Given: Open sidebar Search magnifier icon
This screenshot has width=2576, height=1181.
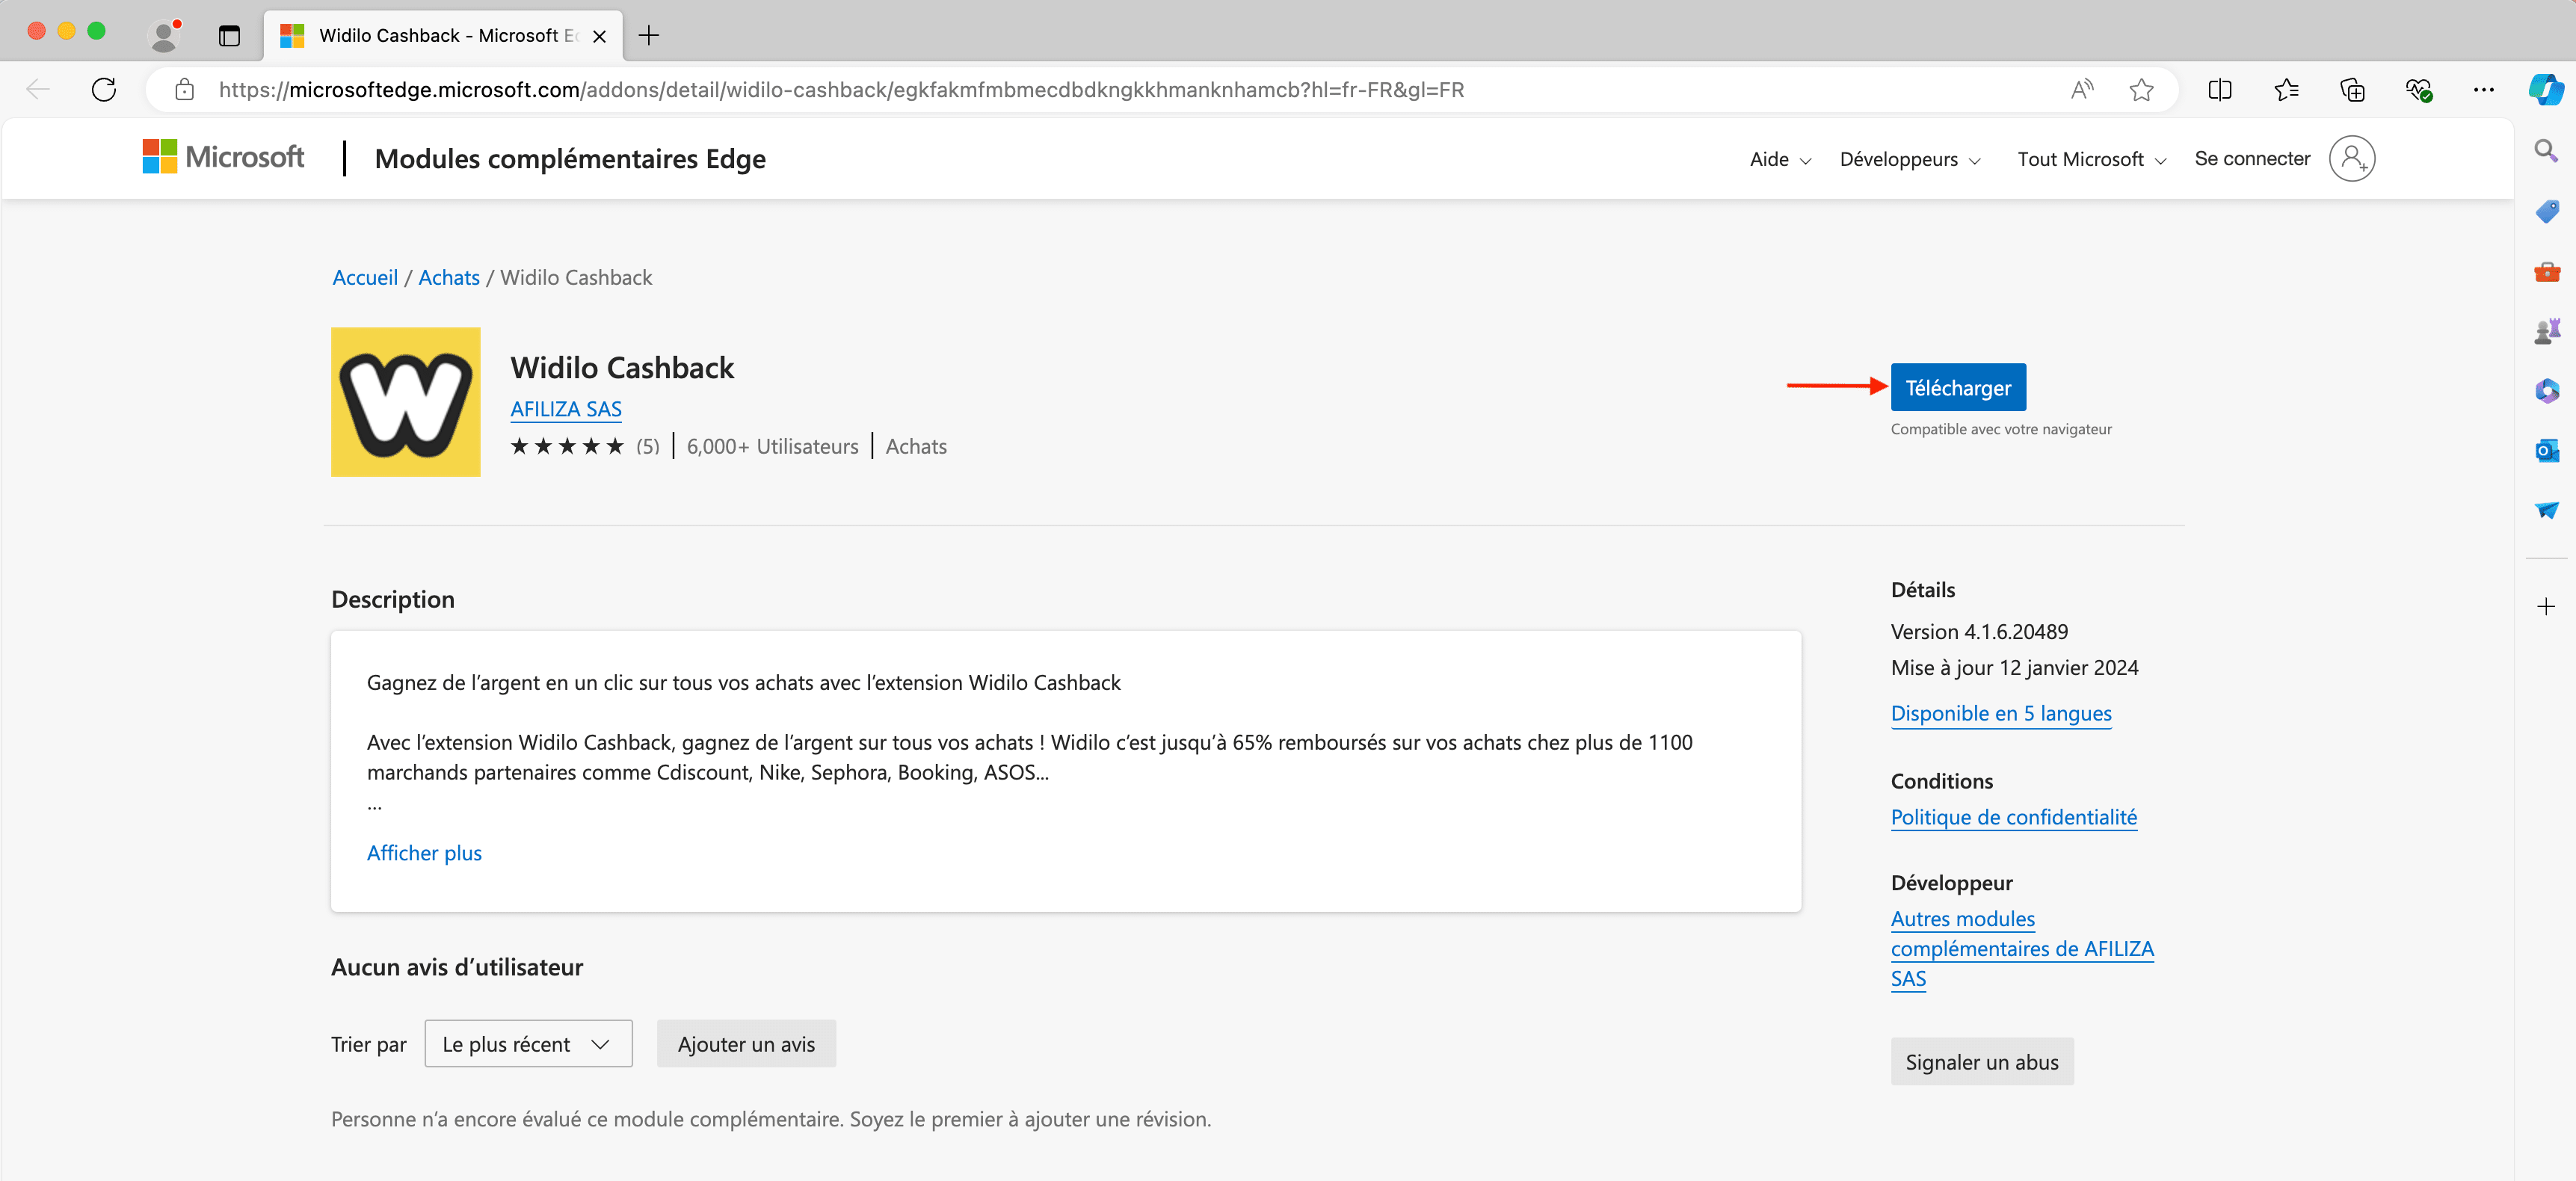Looking at the screenshot, I should click(2546, 151).
